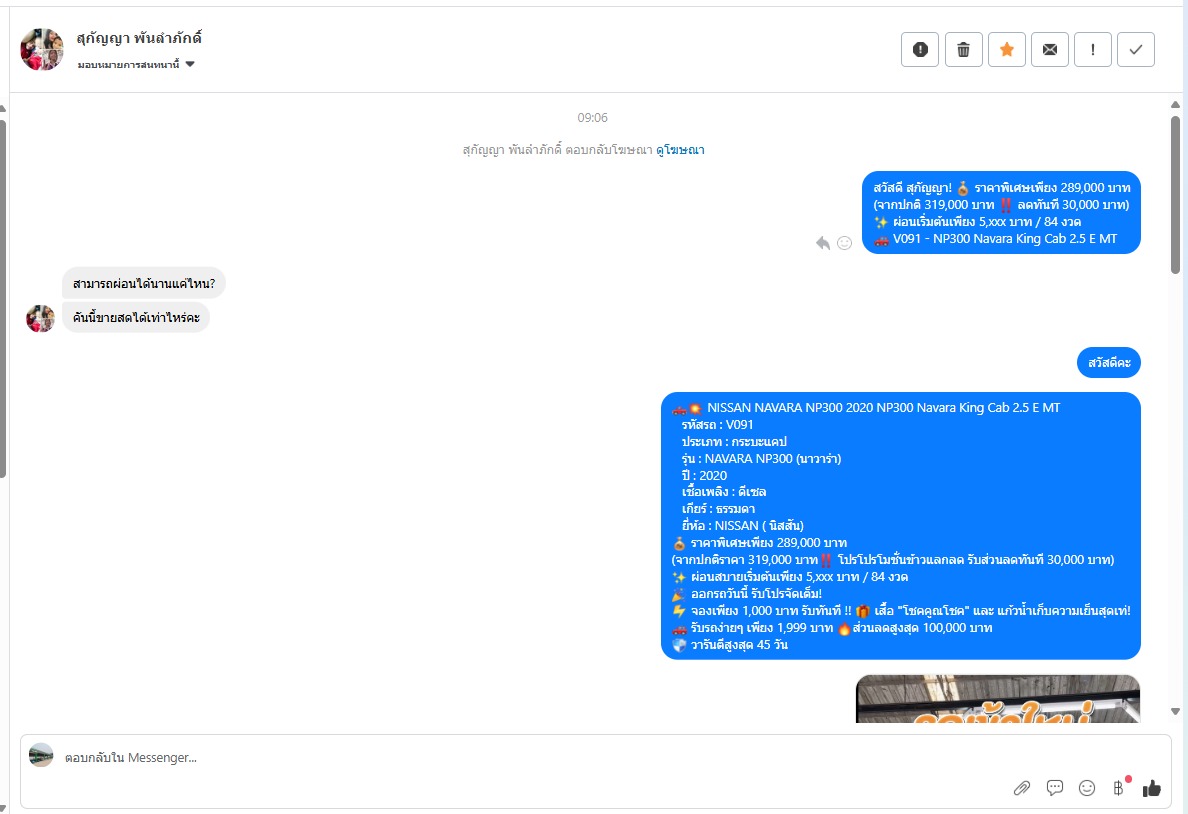
Task: Focus the ตอบกลับใน Messenger reply field
Action: click(530, 758)
